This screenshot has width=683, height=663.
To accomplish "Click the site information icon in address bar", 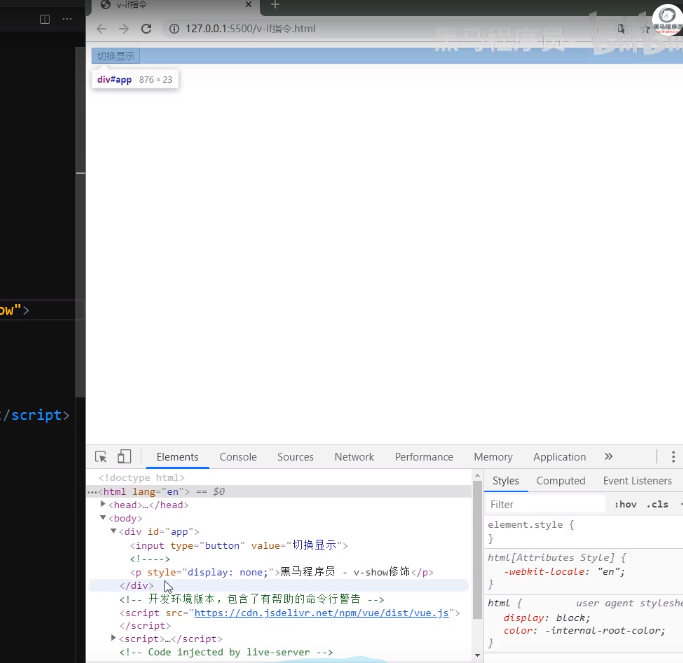I will [x=174, y=29].
